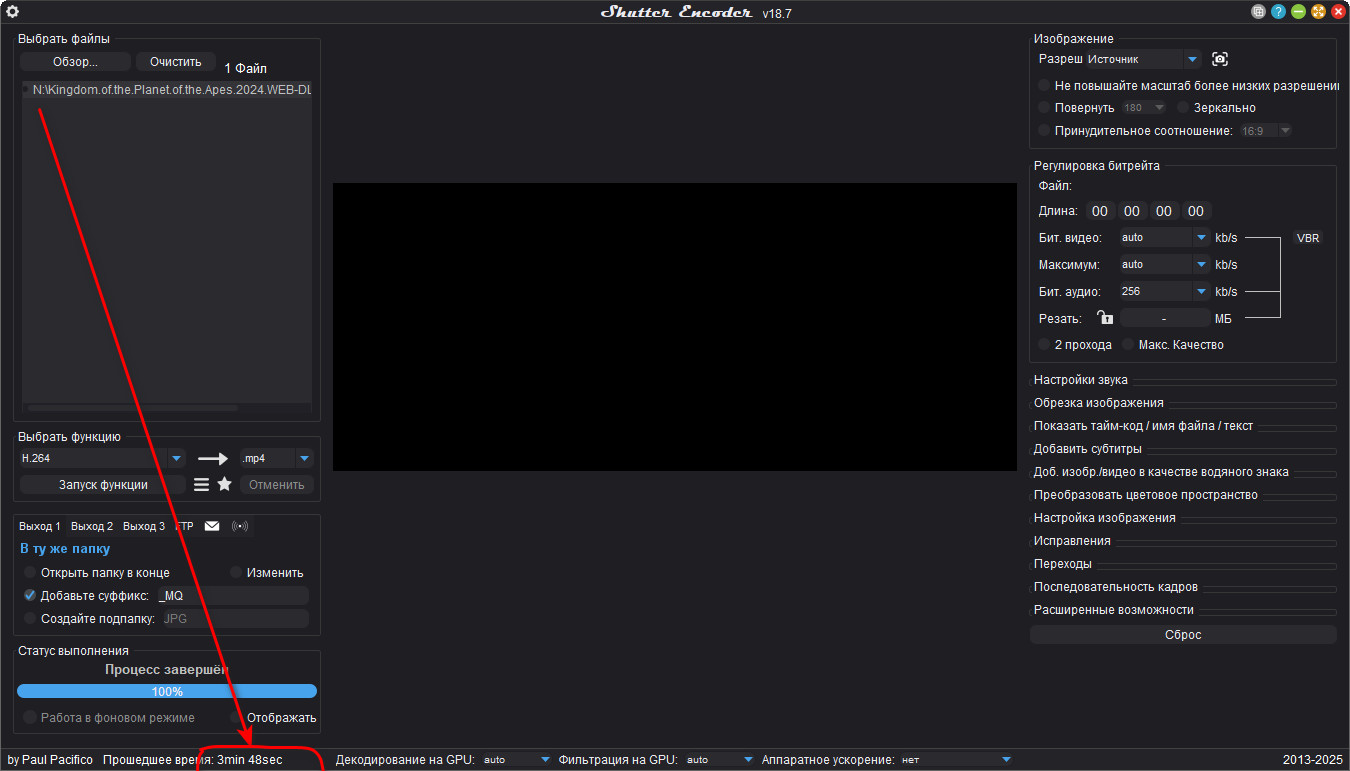
Task: Click the star favorites icon
Action: point(225,484)
